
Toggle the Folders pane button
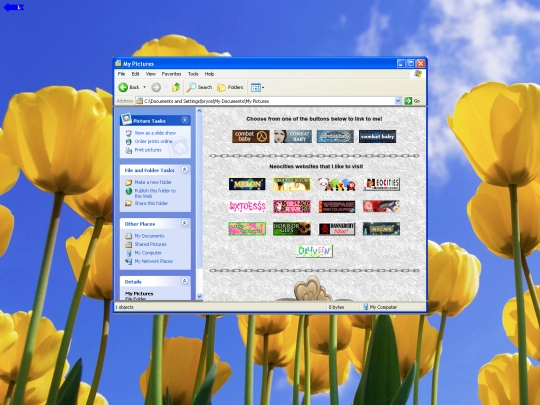[x=230, y=87]
